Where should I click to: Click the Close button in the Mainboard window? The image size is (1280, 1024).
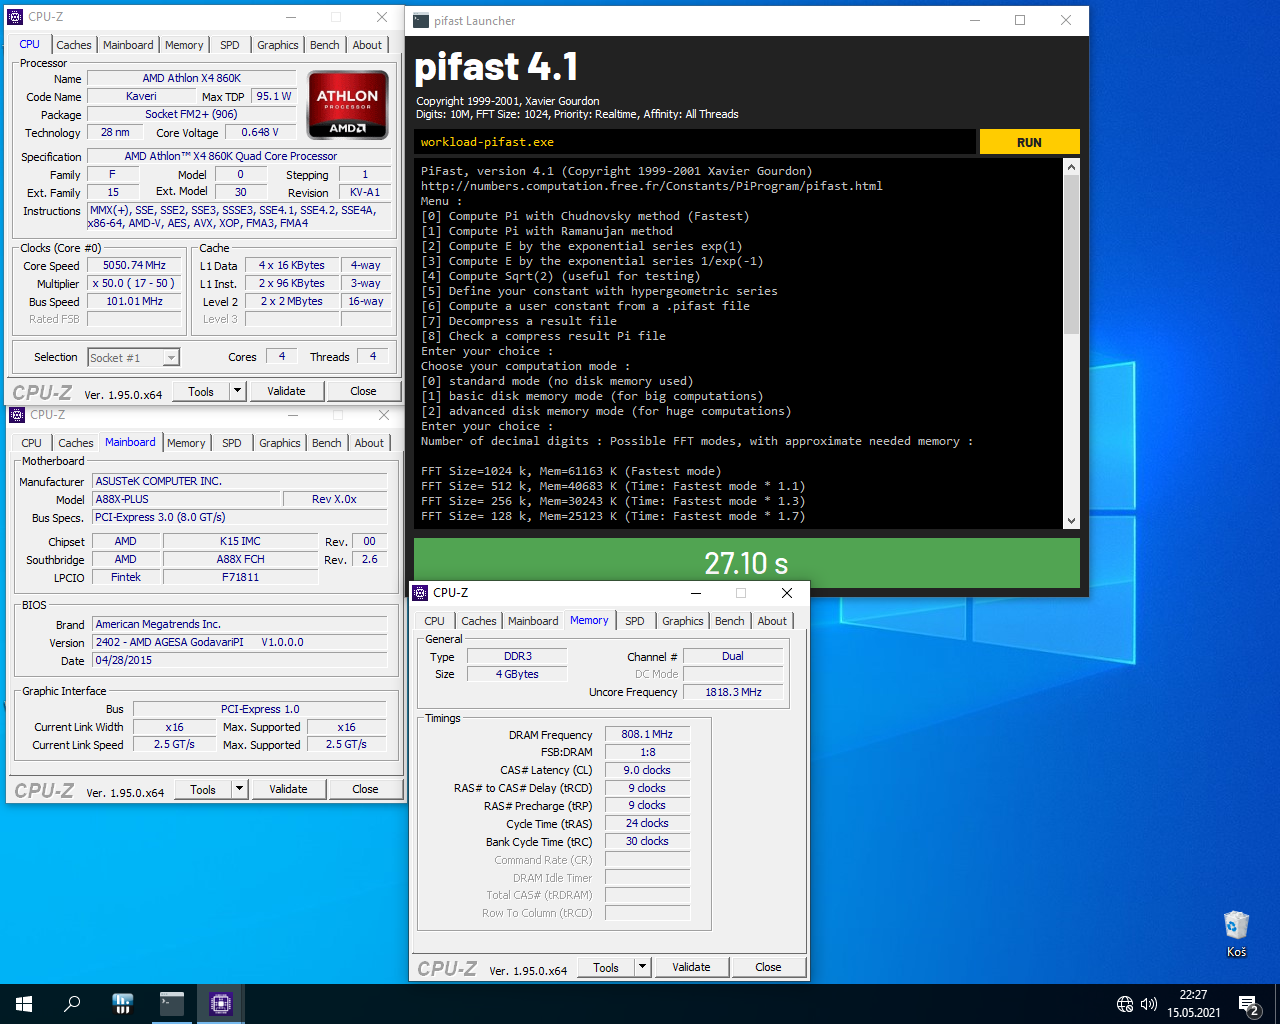pyautogui.click(x=365, y=789)
